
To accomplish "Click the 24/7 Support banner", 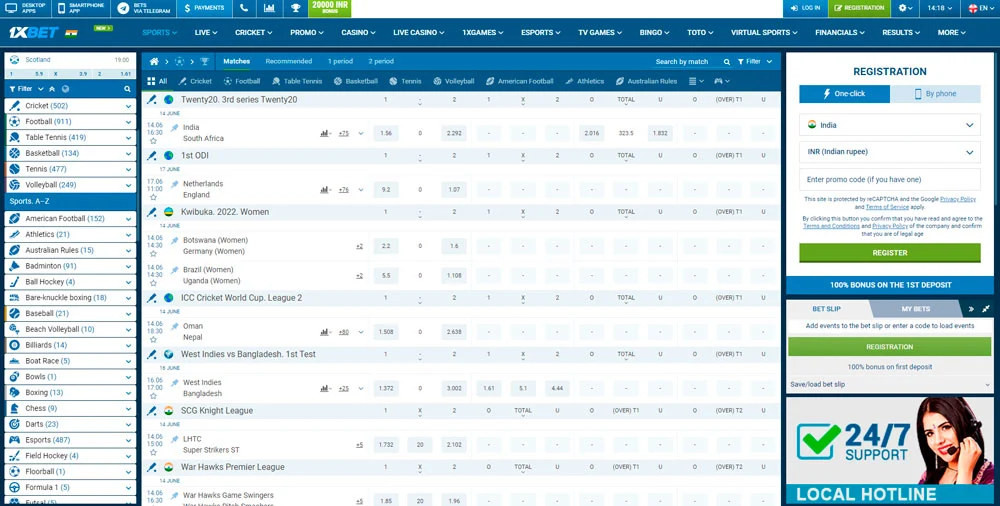I will [890, 452].
